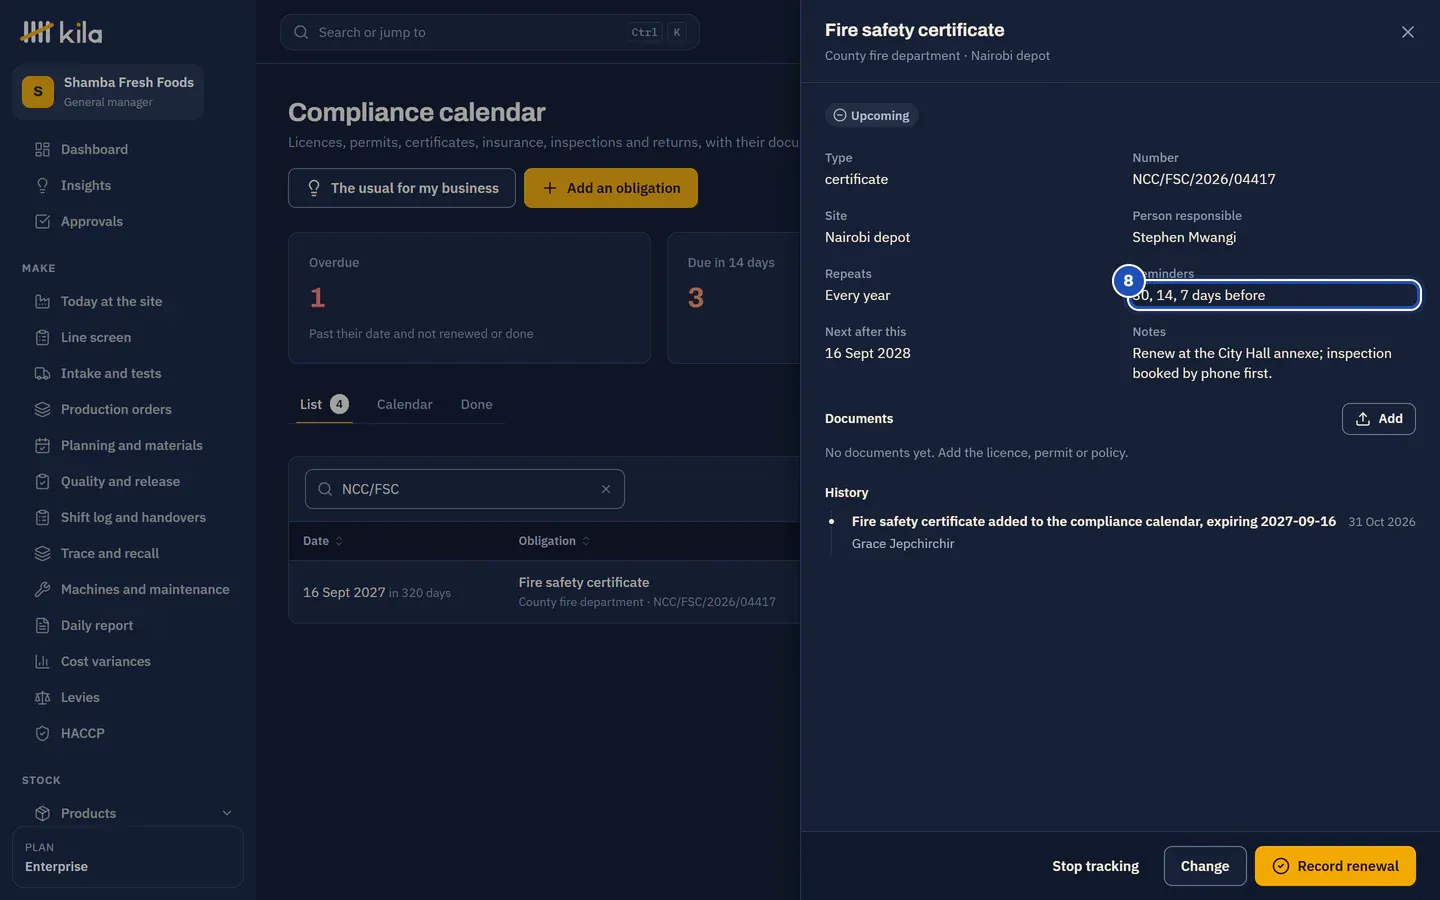Open the Fire safety certificate row
The width and height of the screenshot is (1440, 900).
545,592
